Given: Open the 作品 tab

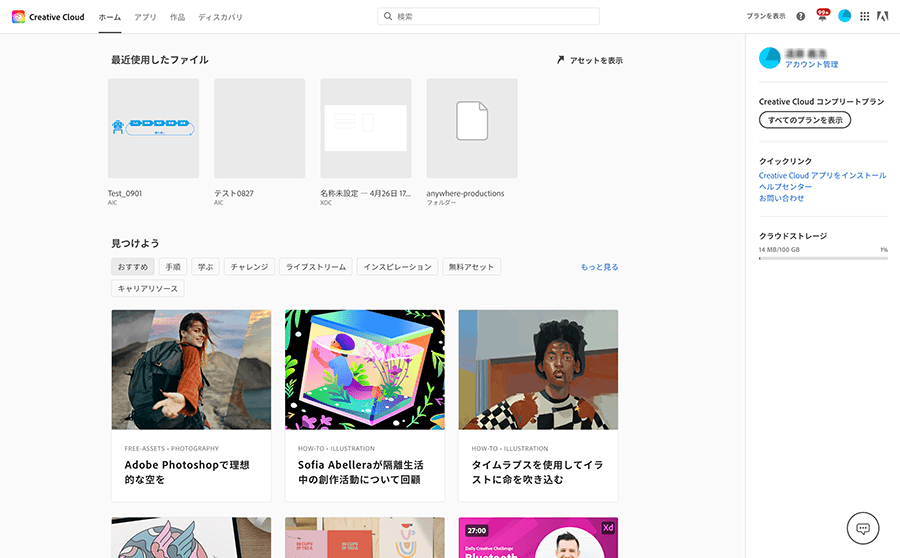Looking at the screenshot, I should [177, 17].
